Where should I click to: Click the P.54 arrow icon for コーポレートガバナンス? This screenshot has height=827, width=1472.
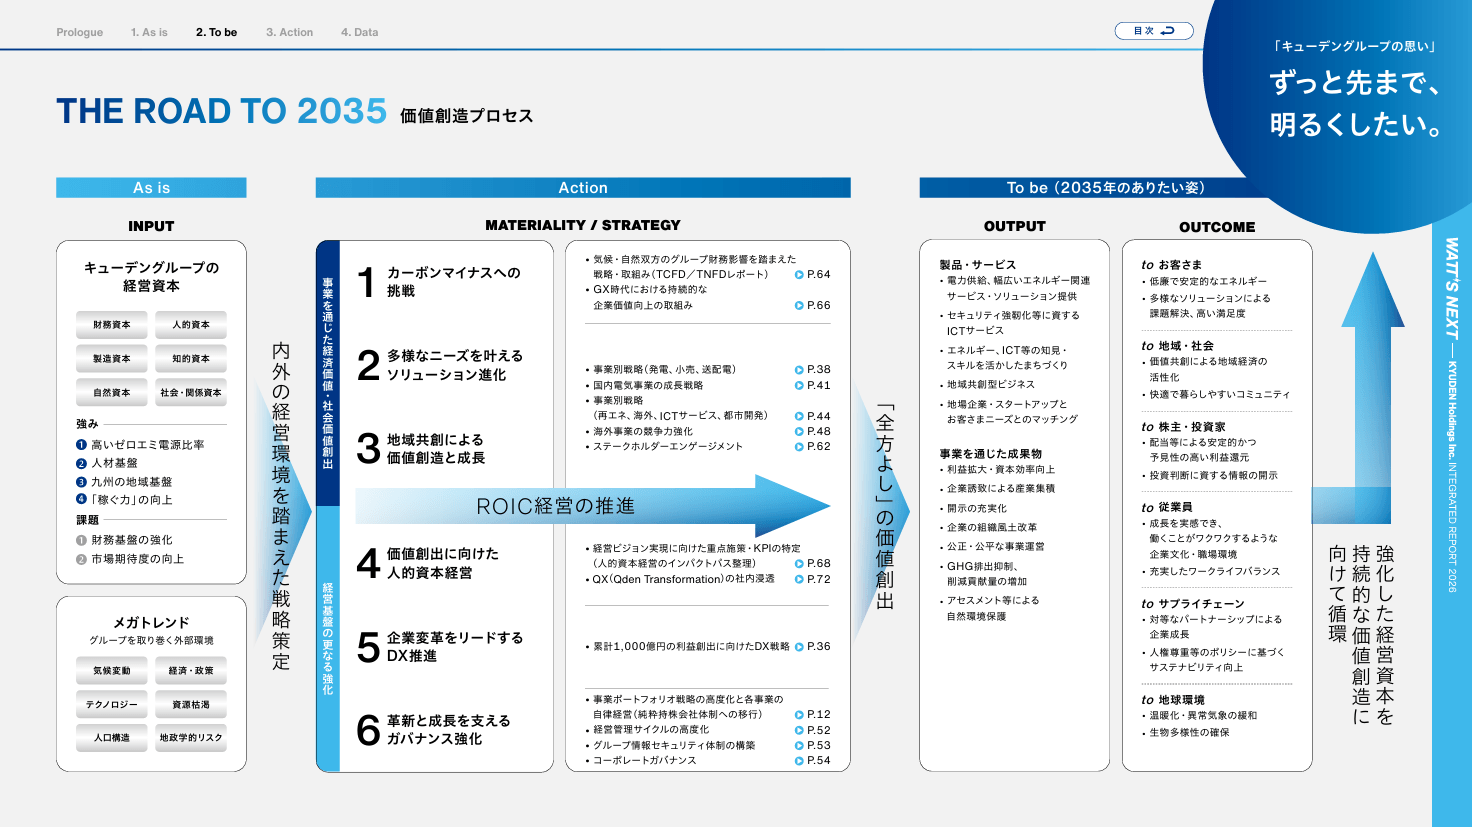click(799, 761)
